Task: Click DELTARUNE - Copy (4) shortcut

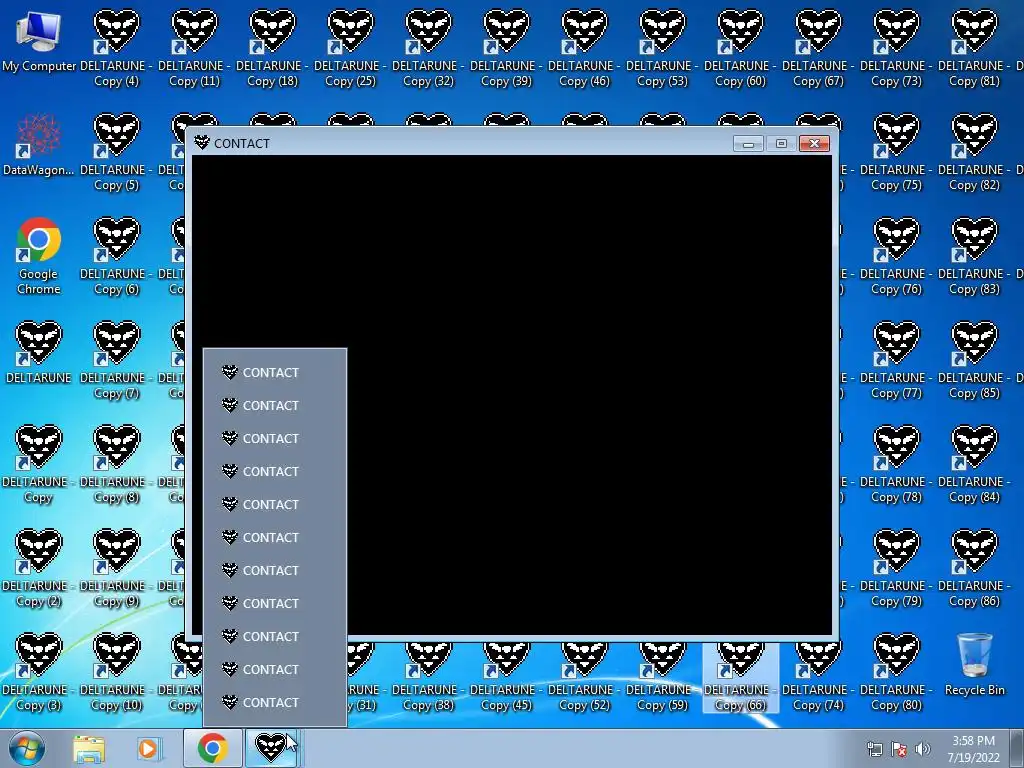Action: 116,48
